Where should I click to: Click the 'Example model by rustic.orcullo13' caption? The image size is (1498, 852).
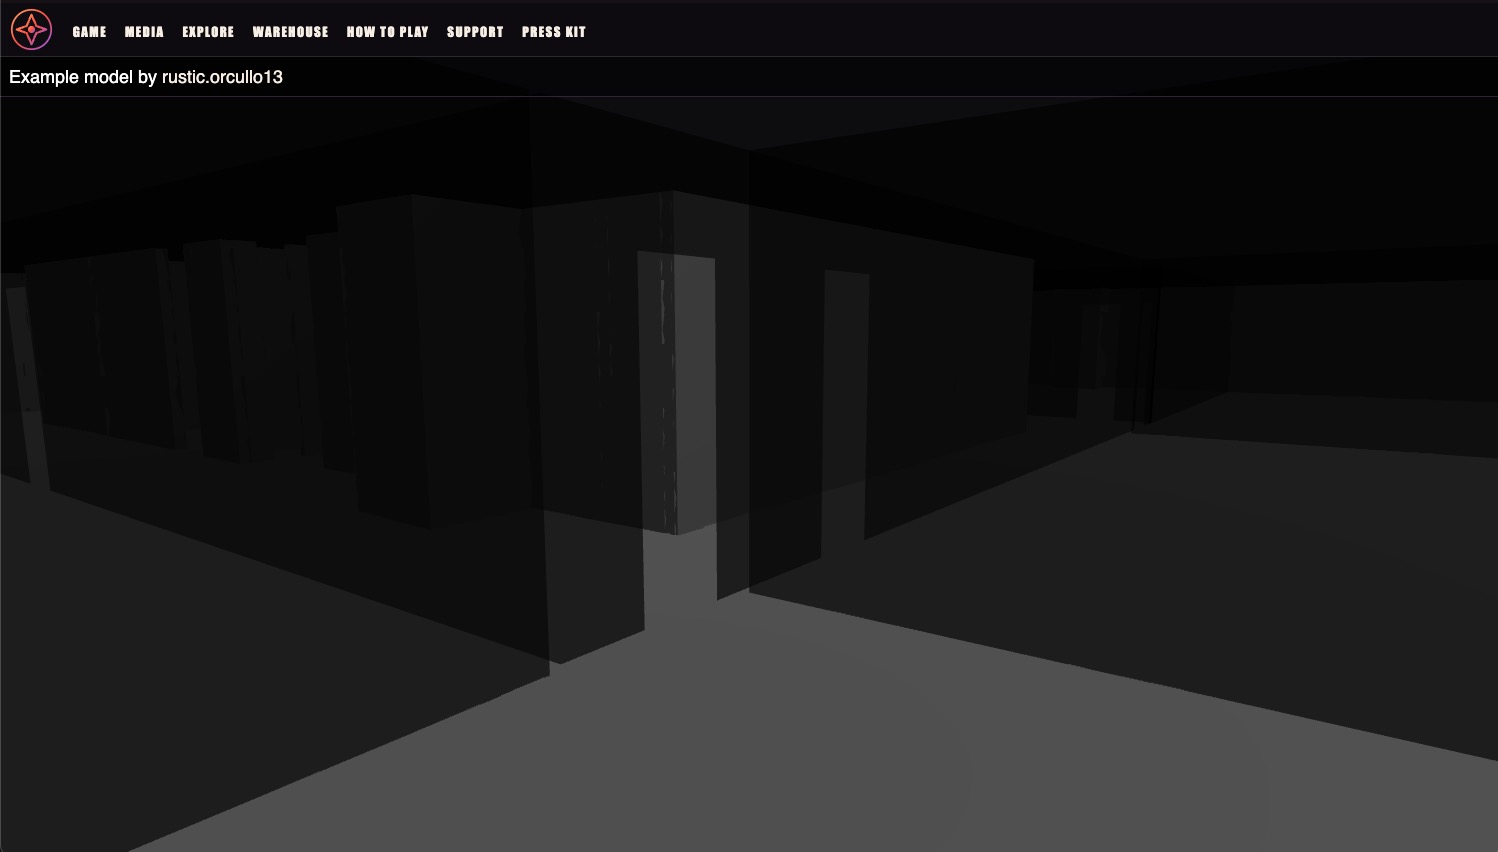tap(146, 77)
